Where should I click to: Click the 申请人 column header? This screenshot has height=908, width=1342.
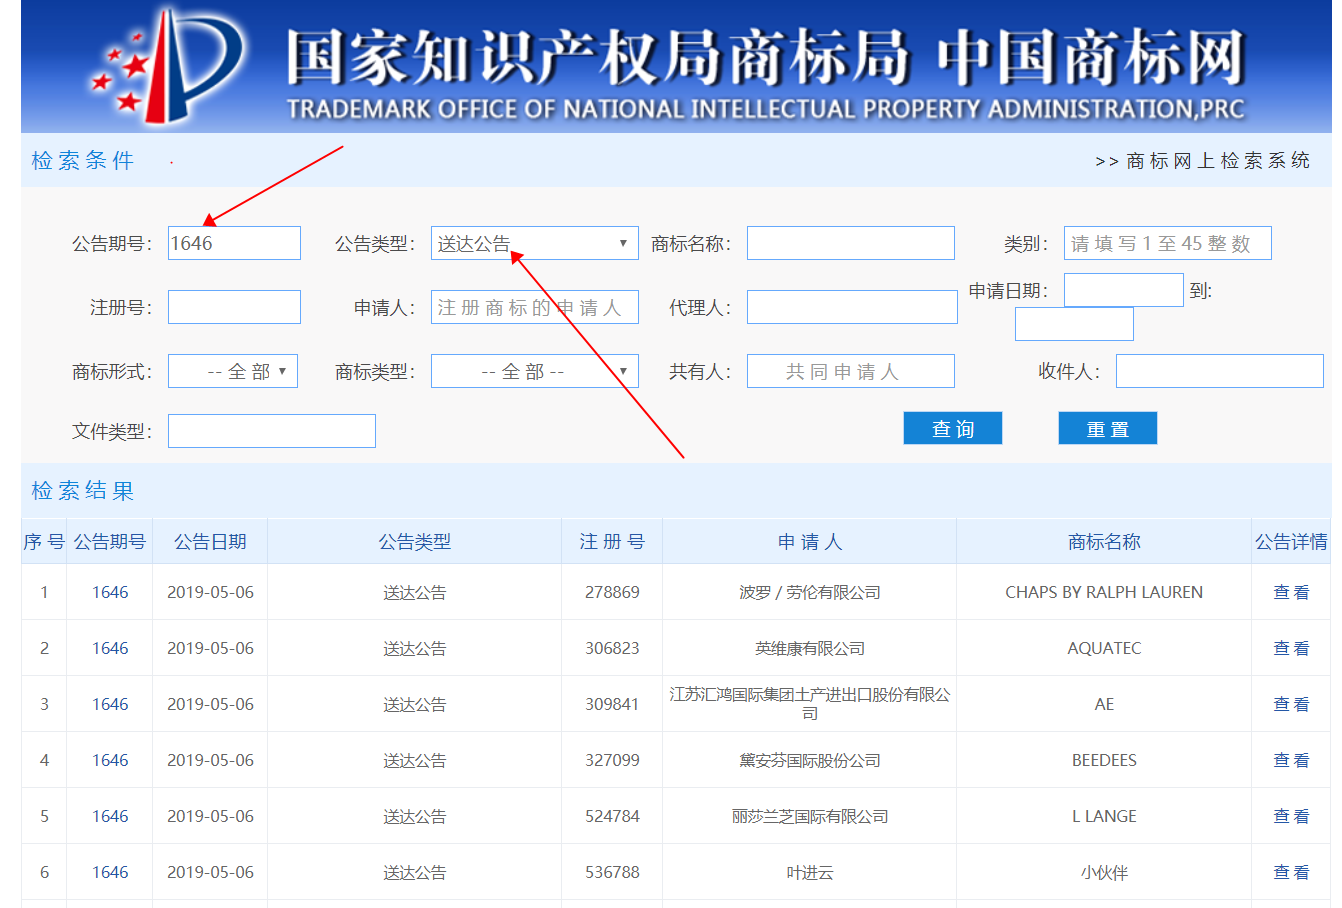(810, 541)
